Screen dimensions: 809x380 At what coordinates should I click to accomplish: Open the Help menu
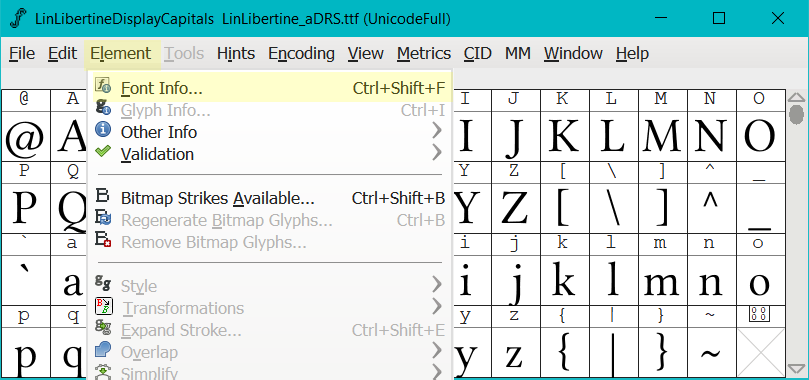click(x=632, y=53)
